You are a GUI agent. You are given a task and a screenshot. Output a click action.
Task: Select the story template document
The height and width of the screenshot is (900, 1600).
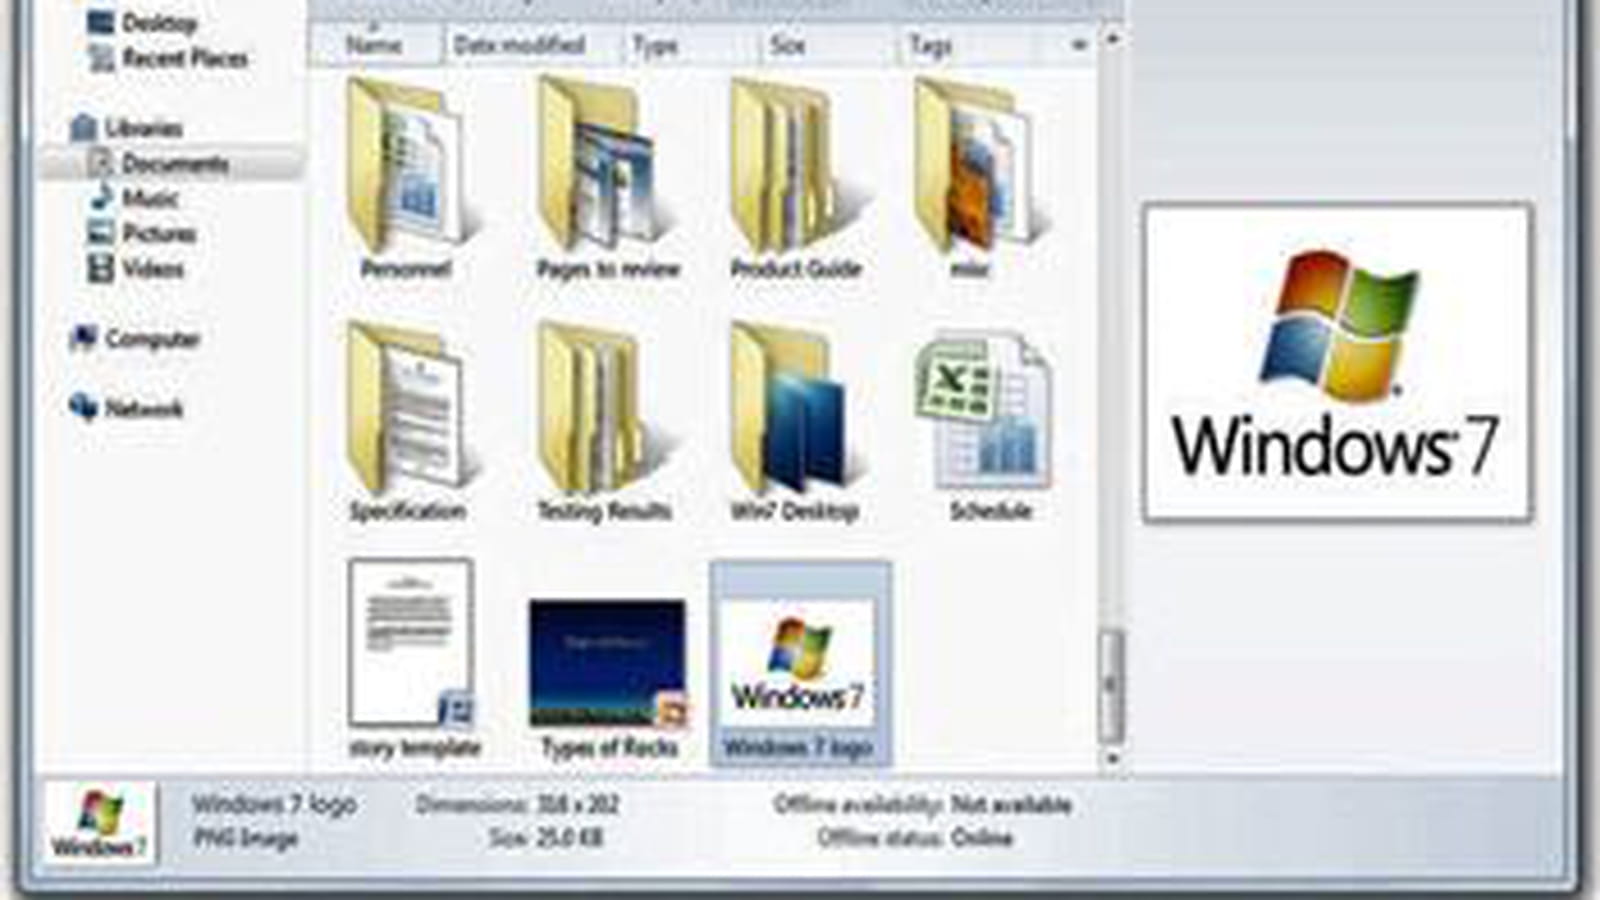pyautogui.click(x=413, y=660)
